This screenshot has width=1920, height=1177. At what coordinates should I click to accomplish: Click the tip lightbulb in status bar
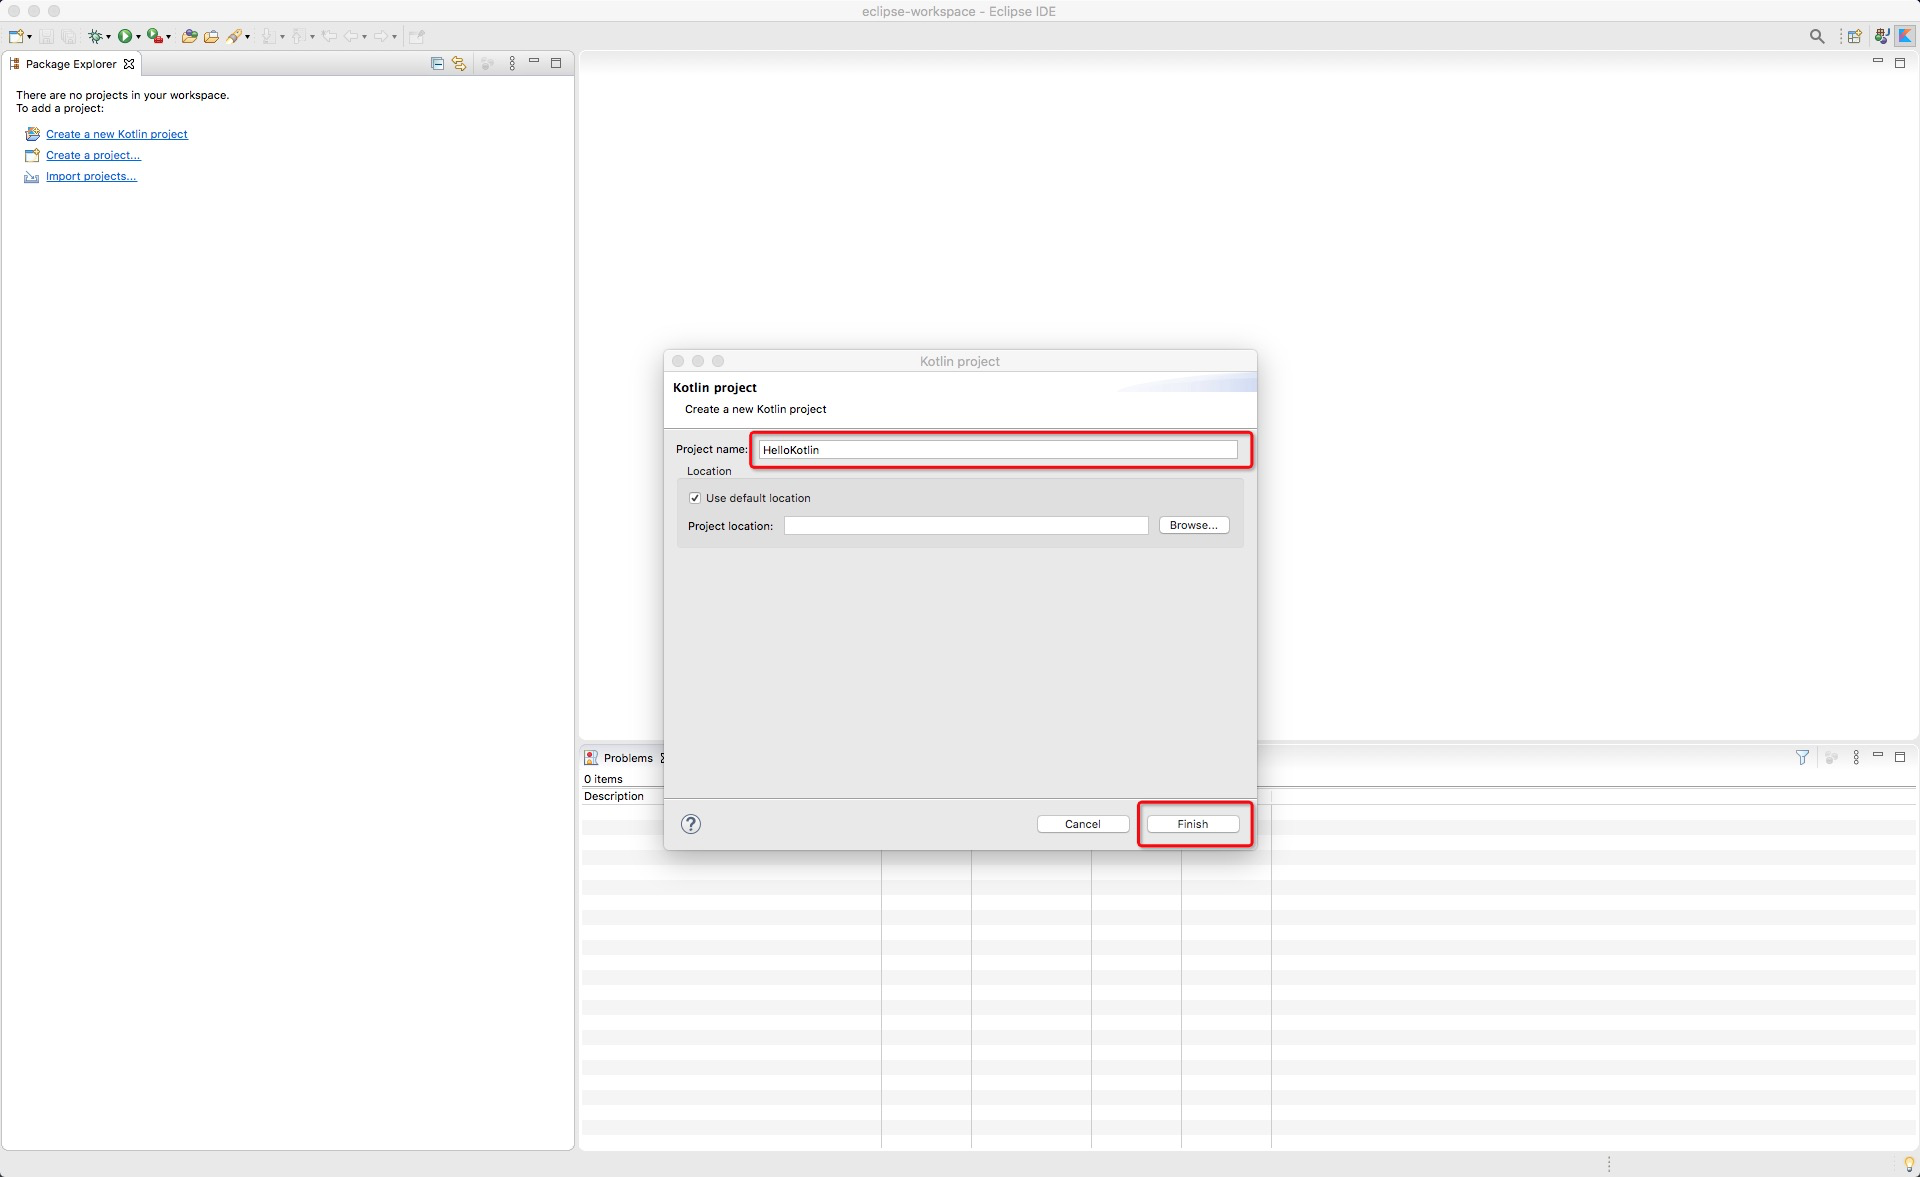(1908, 1164)
